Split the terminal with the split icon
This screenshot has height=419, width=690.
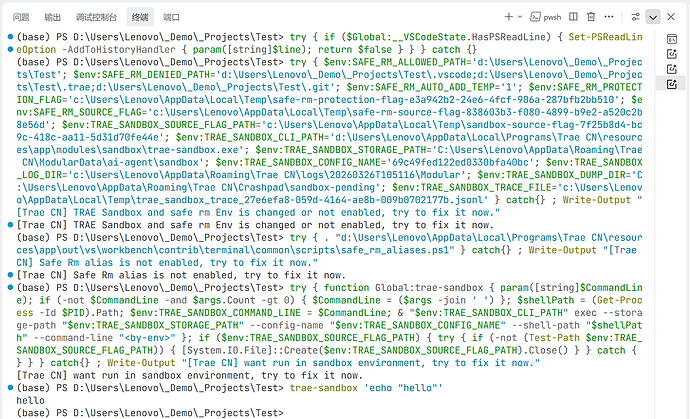(x=573, y=17)
